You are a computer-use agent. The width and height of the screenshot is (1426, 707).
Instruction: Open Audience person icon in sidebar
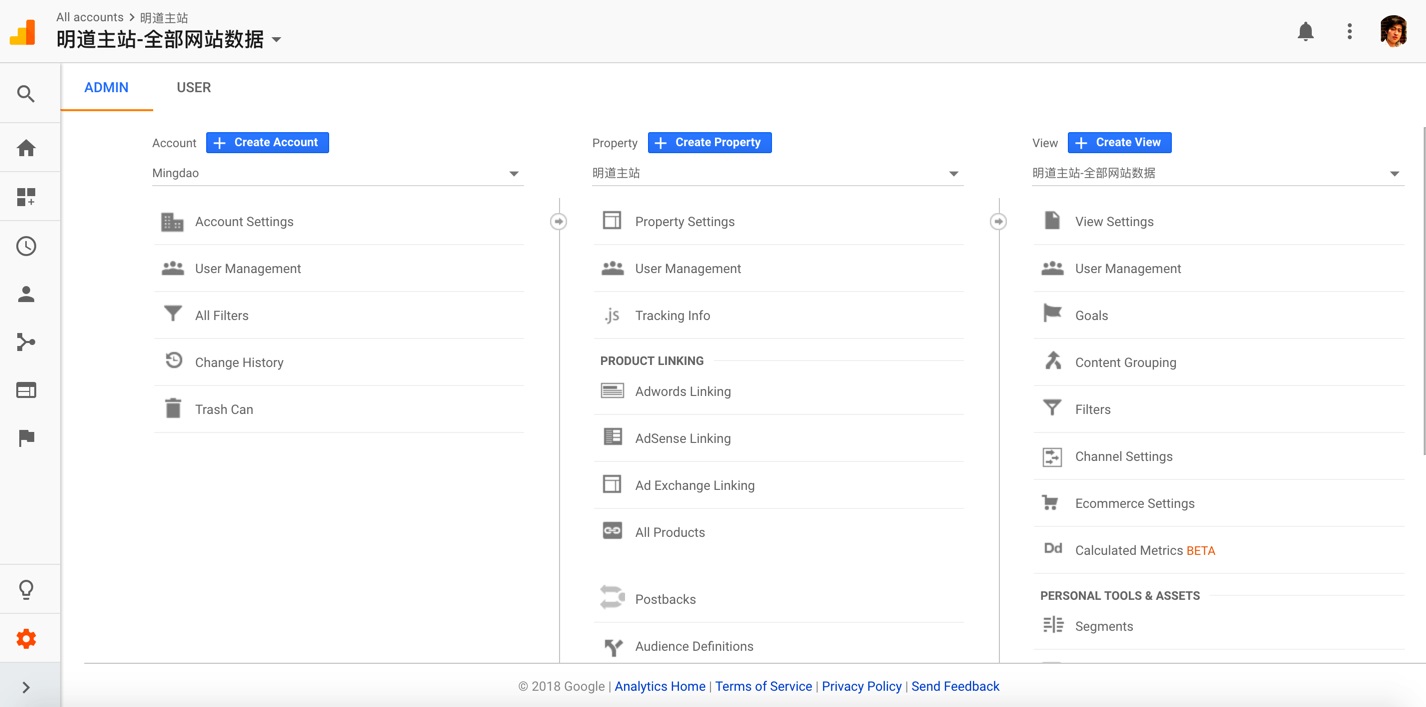26,294
